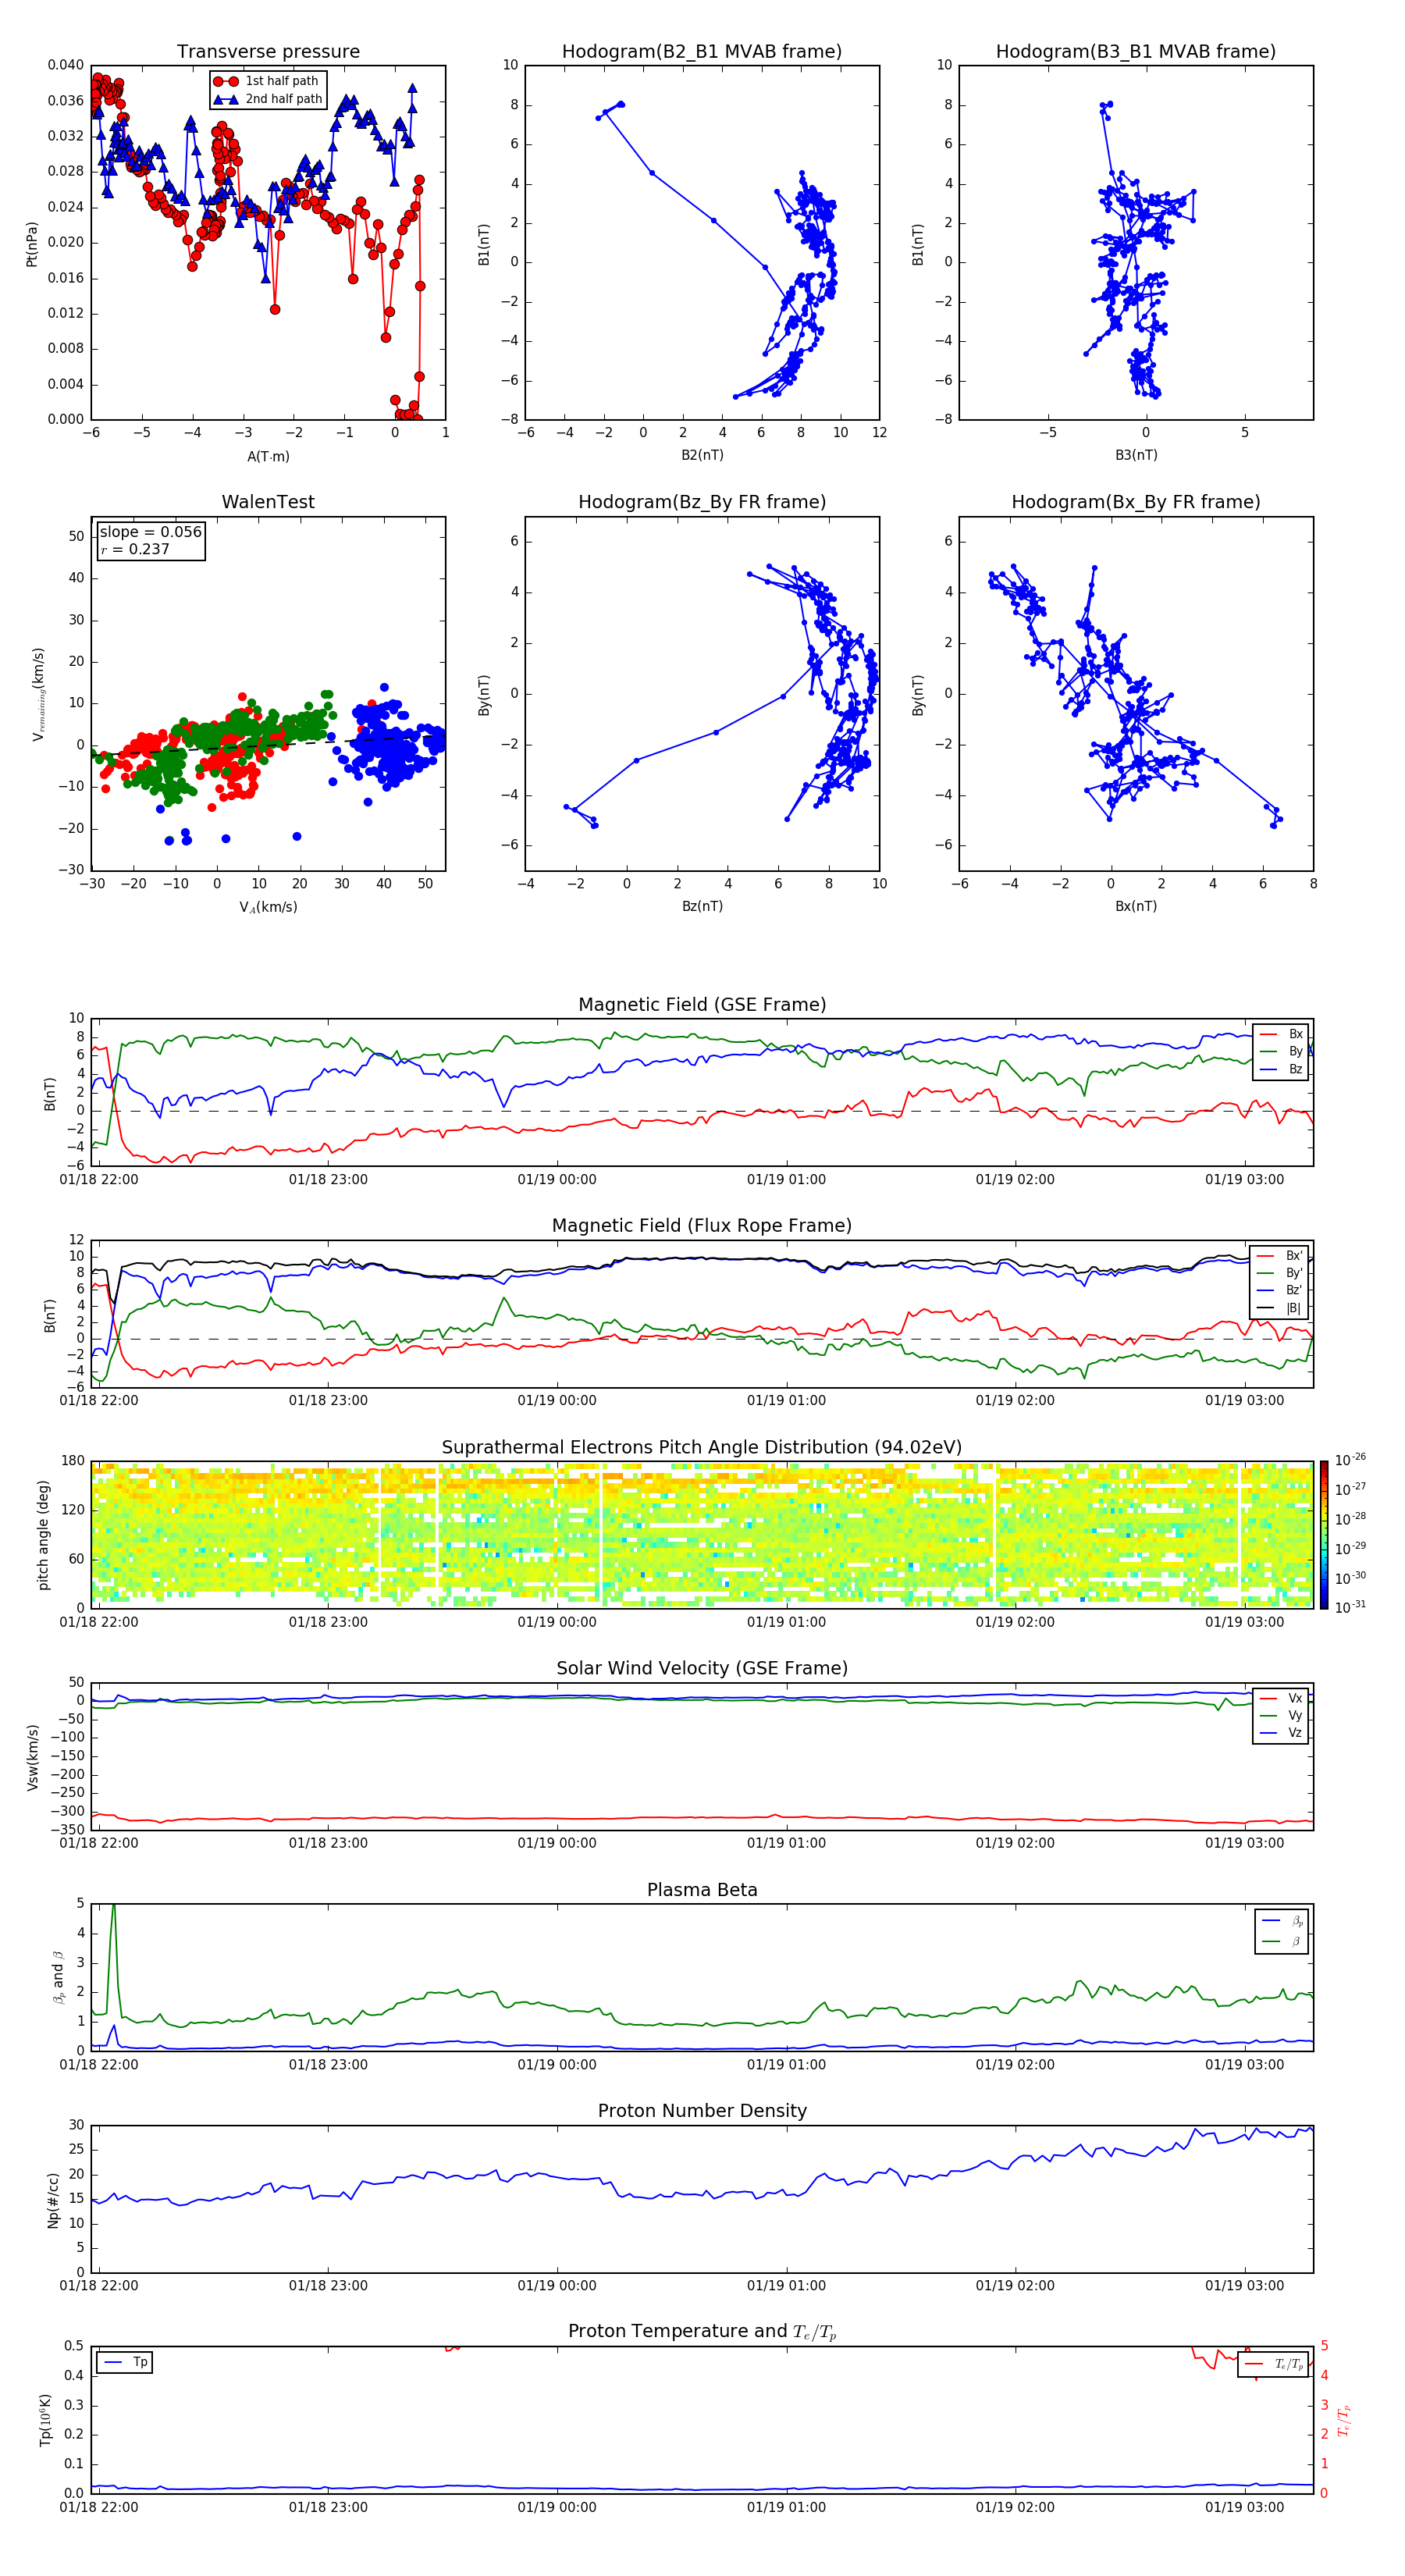Click the Tp legend entry in temperature panel

click(x=125, y=2362)
